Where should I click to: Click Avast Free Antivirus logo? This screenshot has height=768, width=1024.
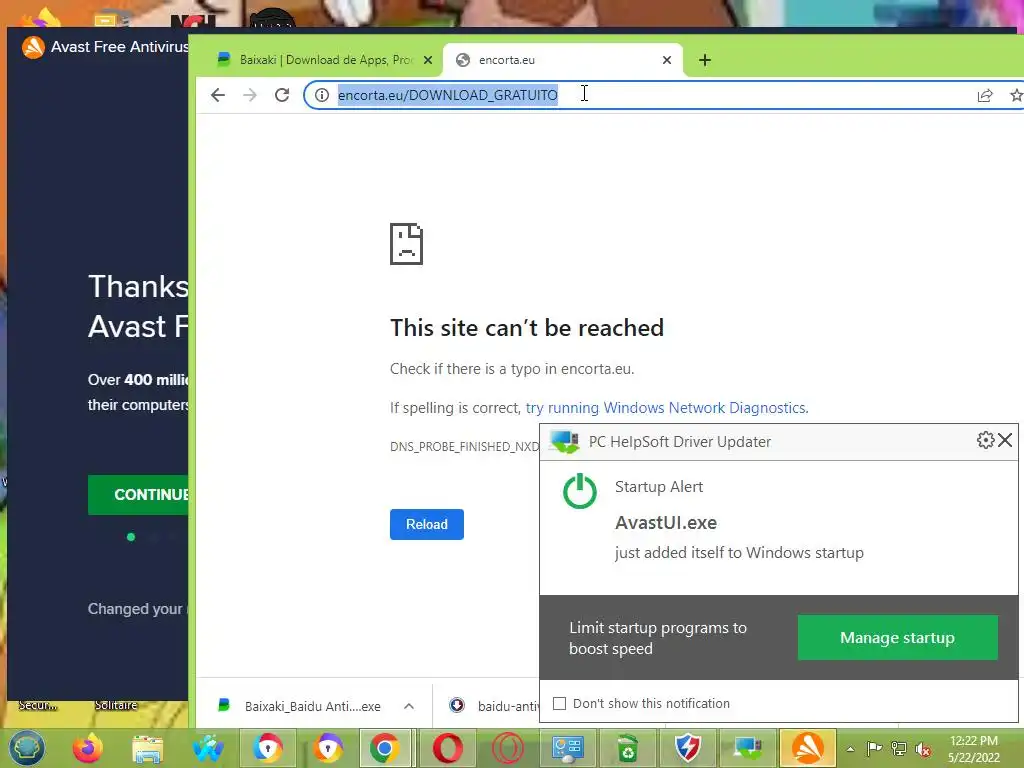tap(33, 47)
